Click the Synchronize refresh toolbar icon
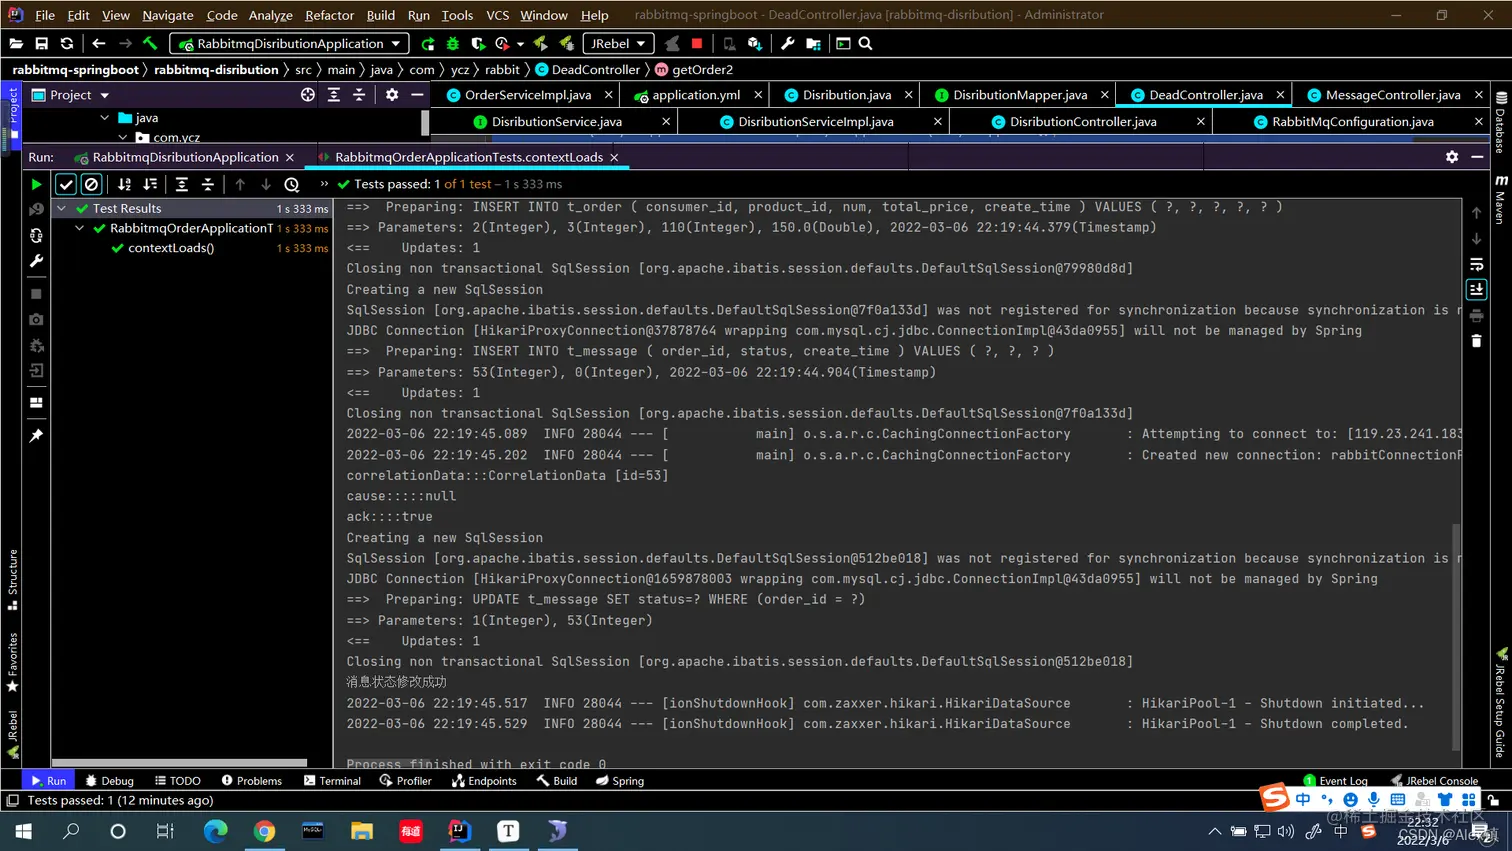The image size is (1512, 851). (67, 43)
